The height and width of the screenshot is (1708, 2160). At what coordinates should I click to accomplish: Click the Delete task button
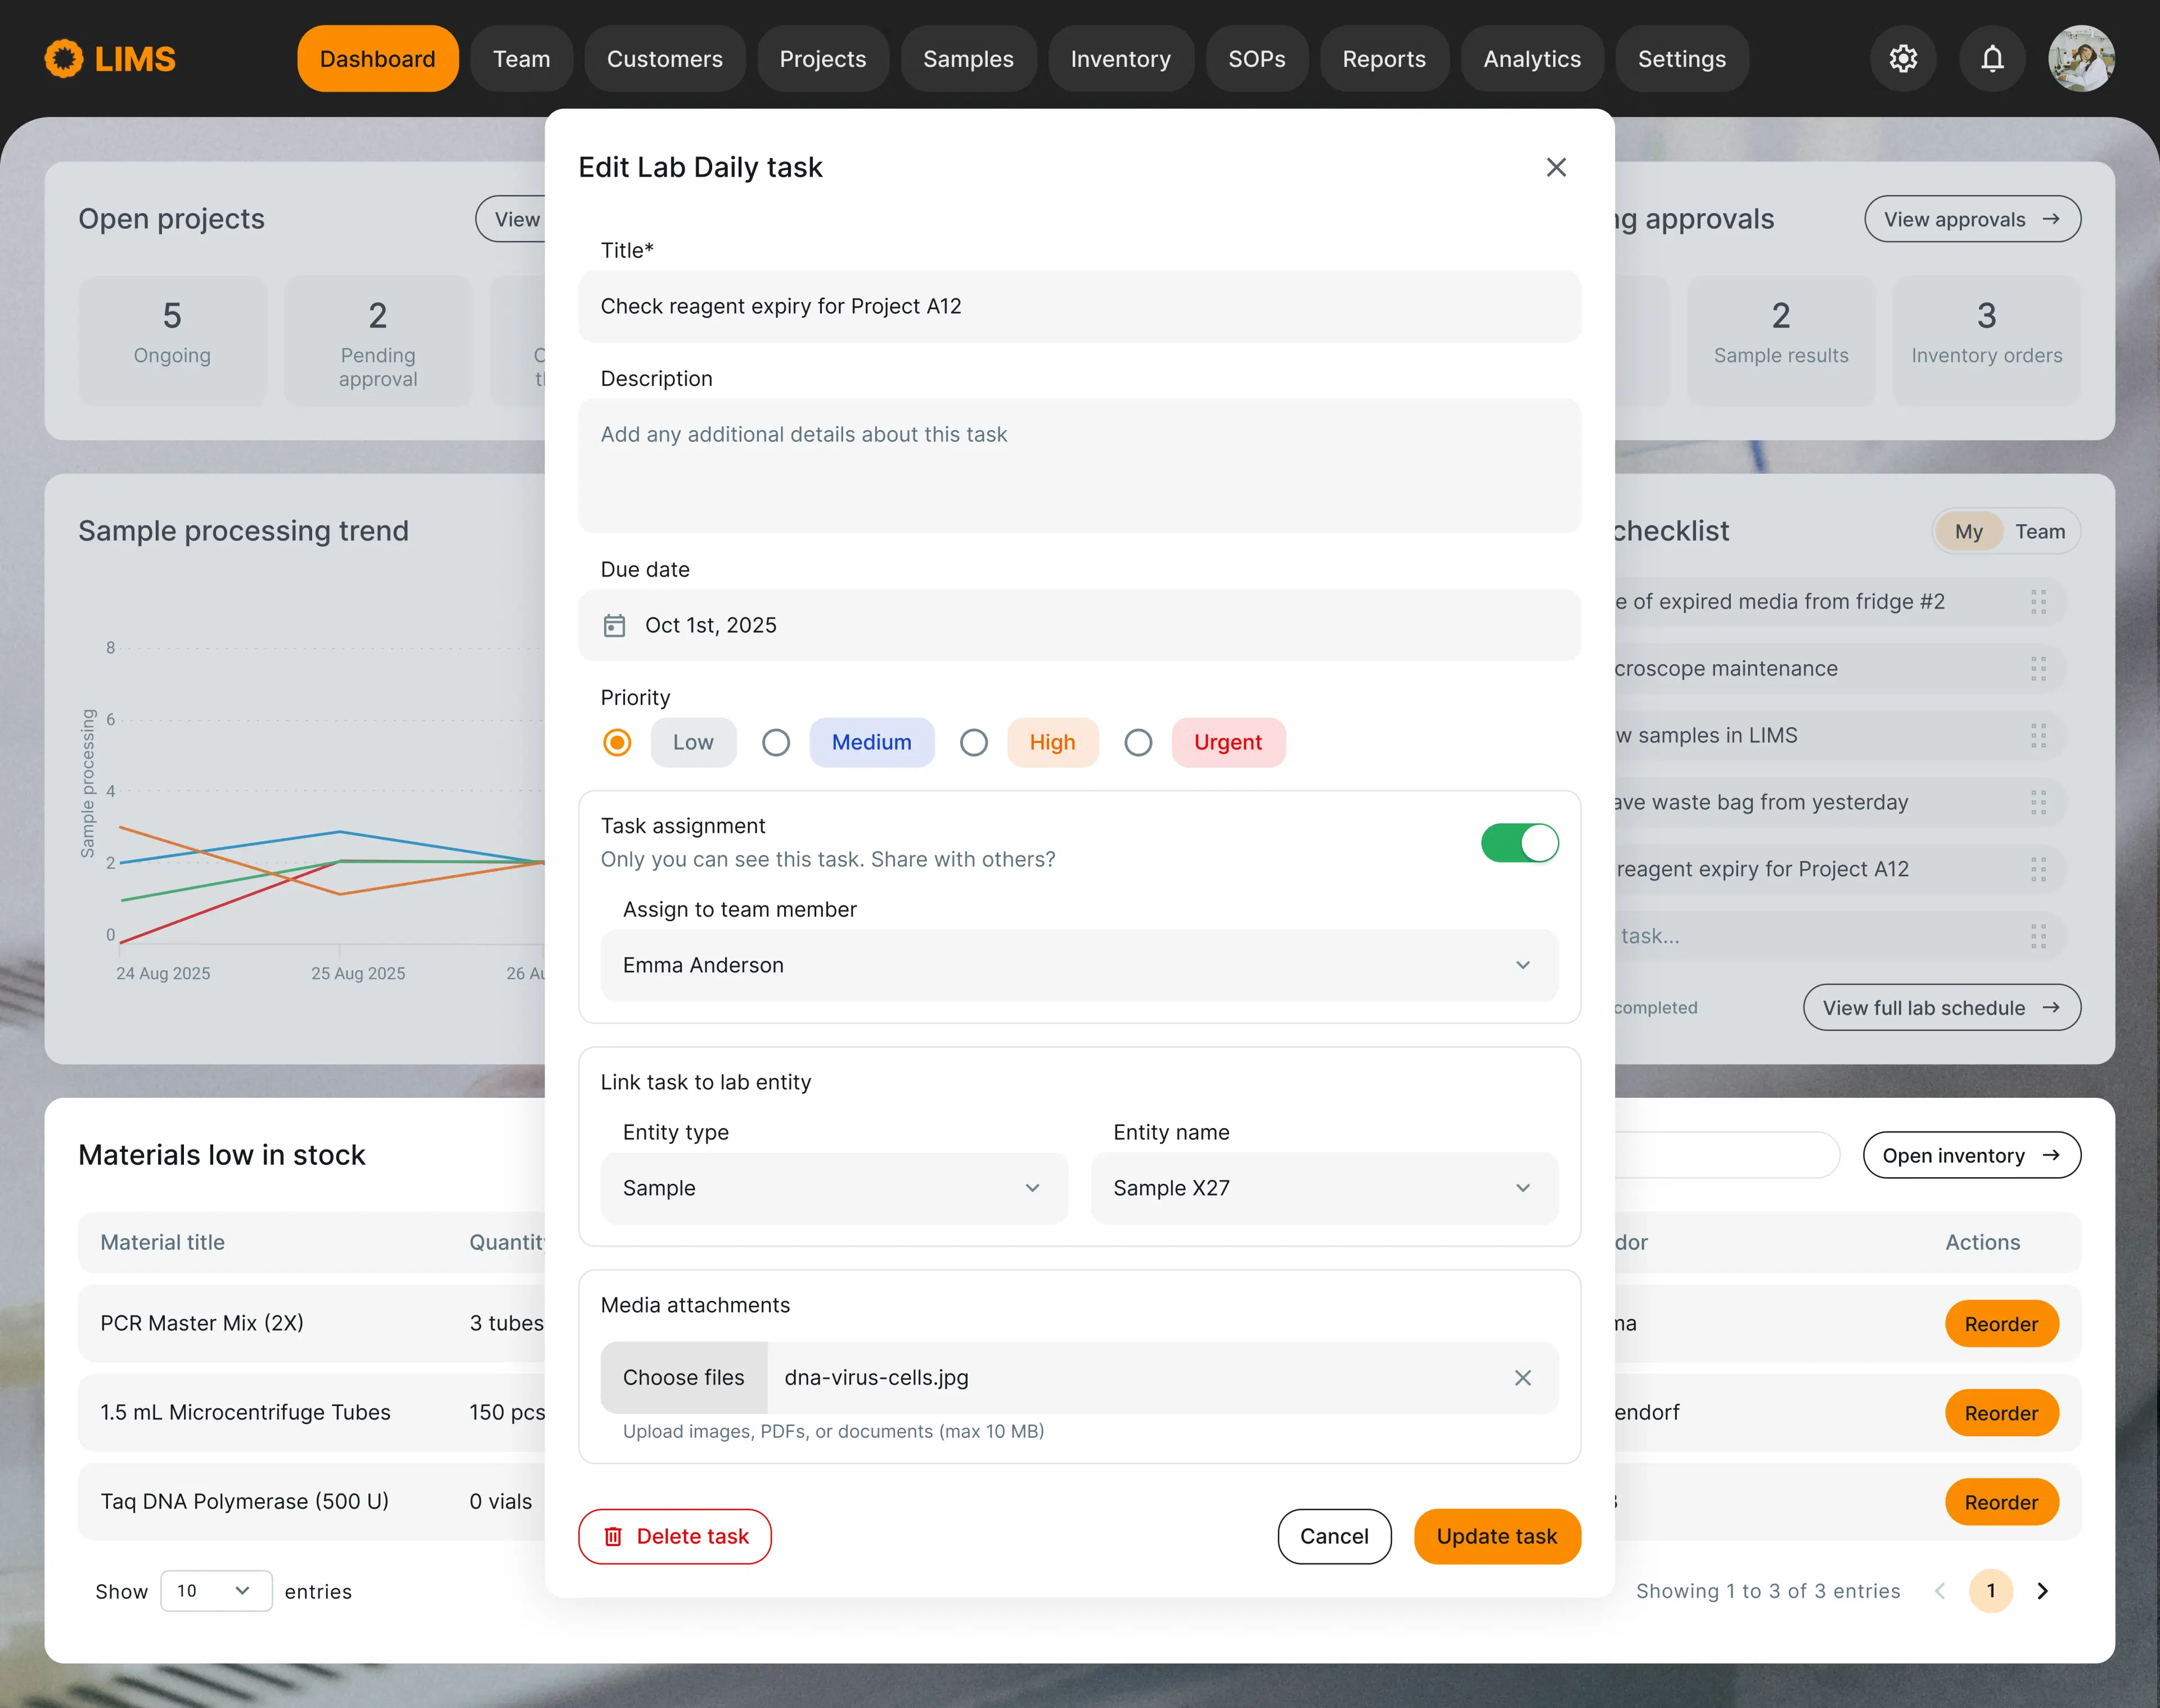click(x=674, y=1536)
